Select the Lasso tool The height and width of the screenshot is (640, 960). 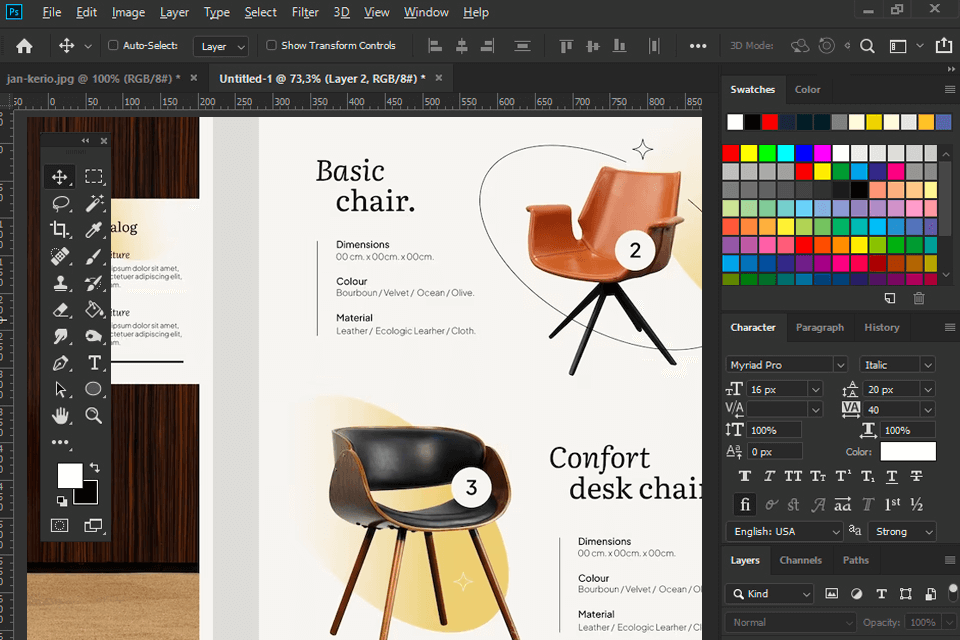[60, 203]
